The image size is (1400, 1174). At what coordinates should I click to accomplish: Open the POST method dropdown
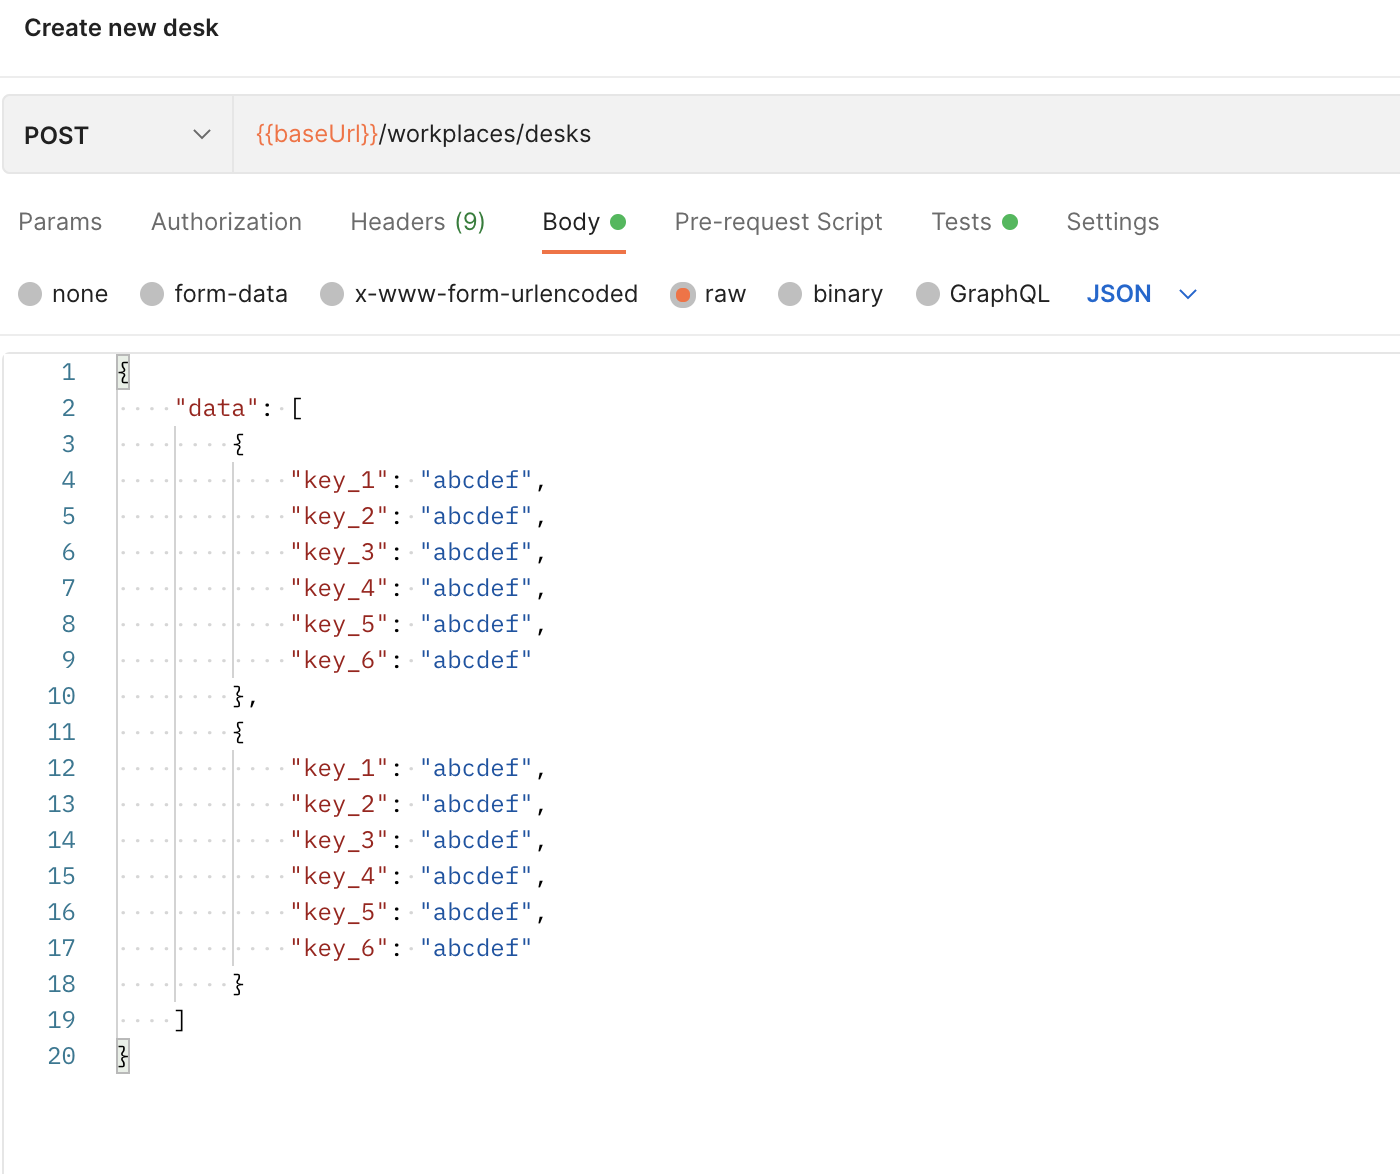click(118, 135)
